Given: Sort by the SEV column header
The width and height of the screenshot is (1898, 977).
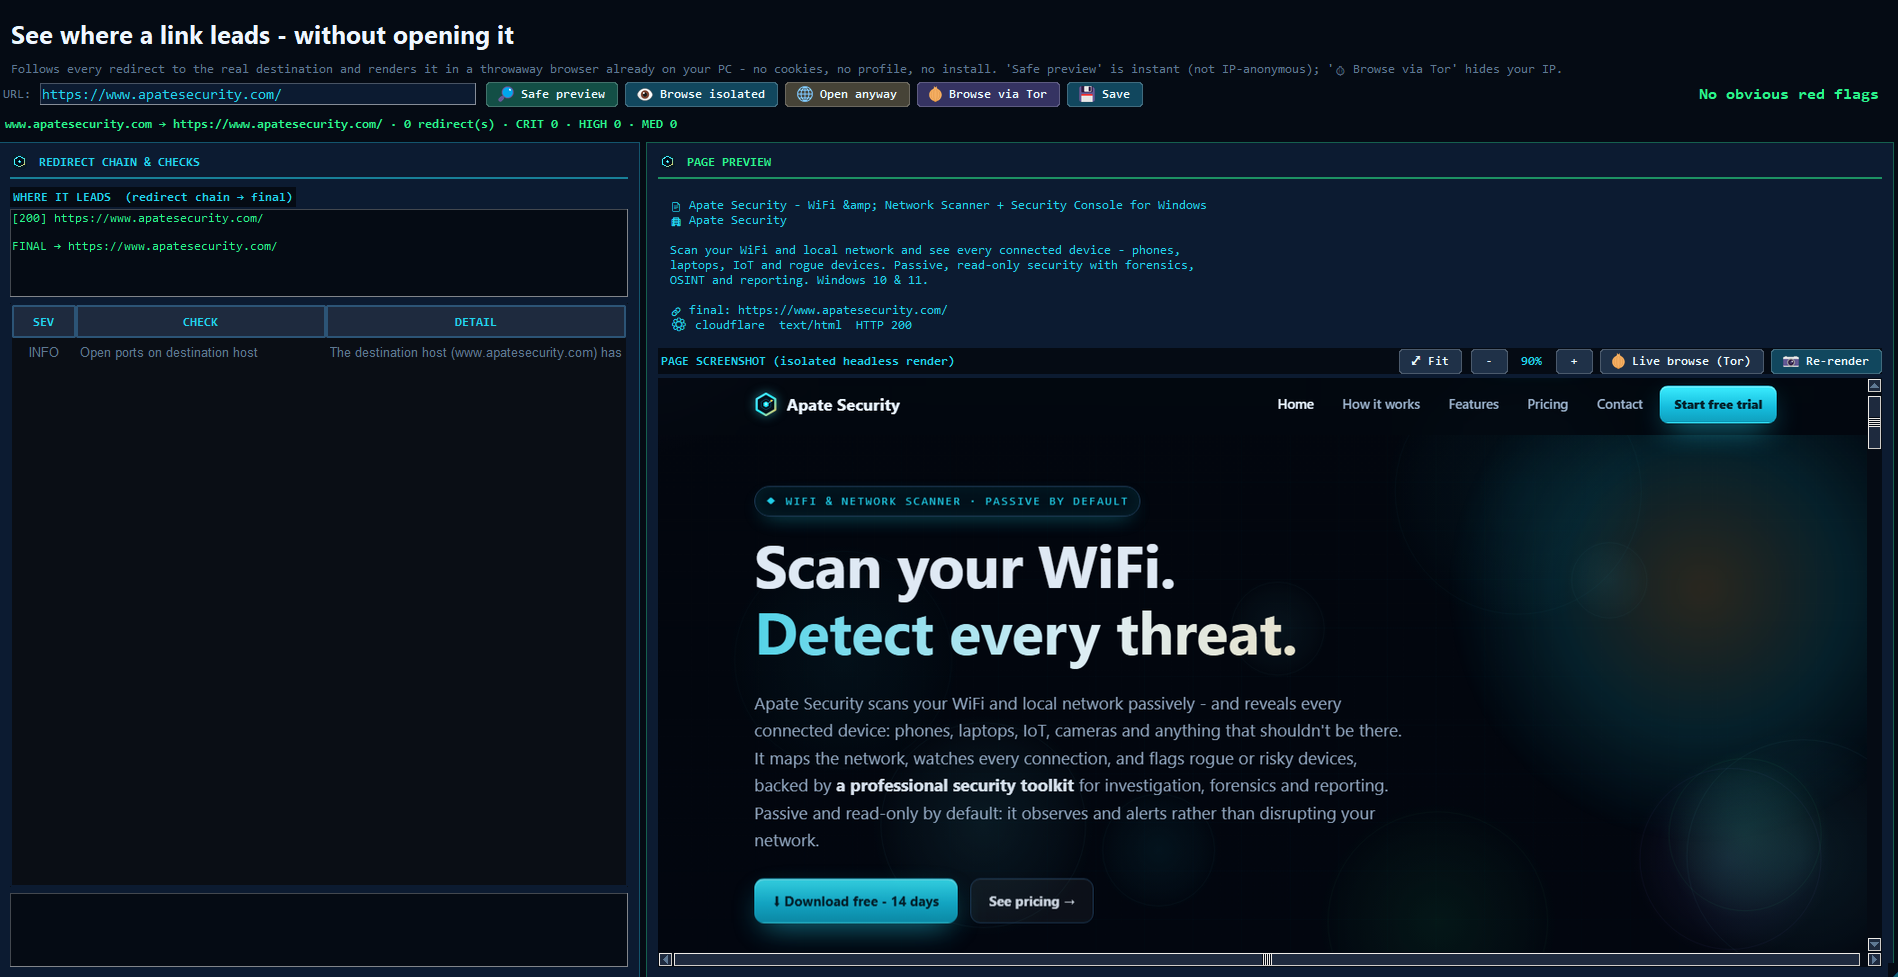Looking at the screenshot, I should point(44,322).
